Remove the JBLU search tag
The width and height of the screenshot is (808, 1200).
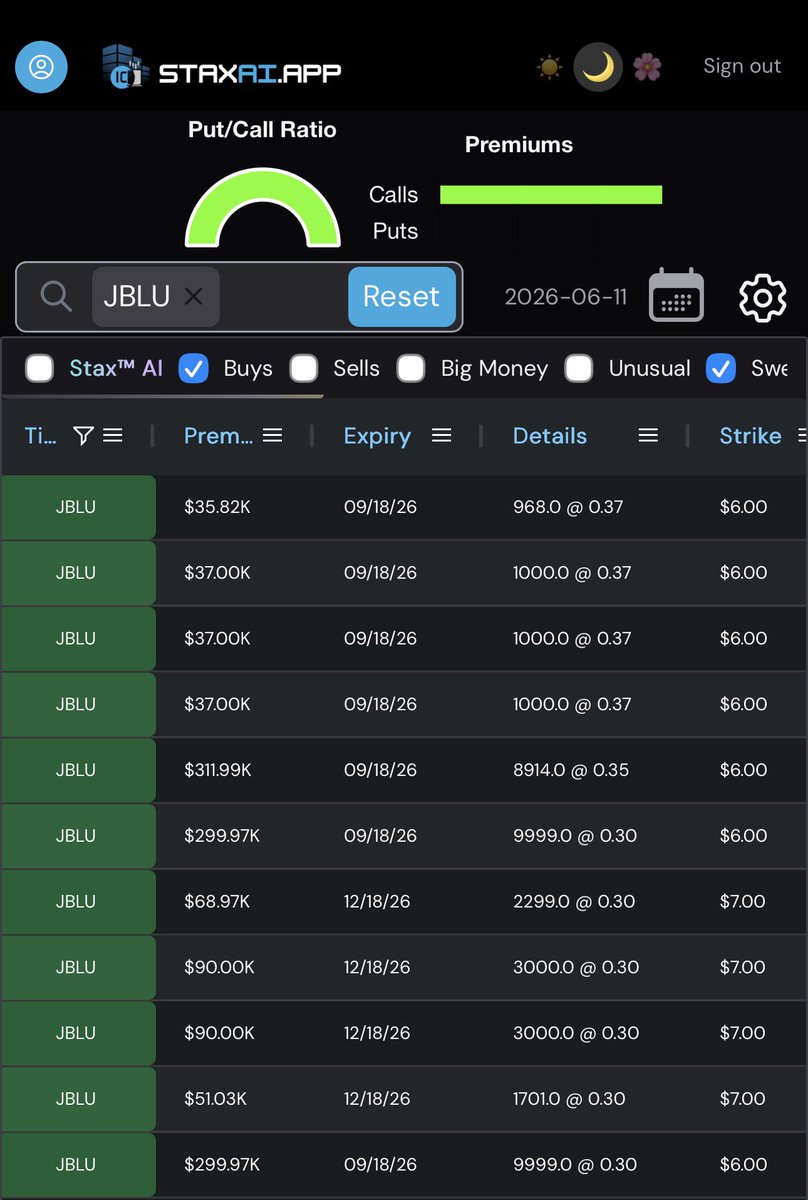click(193, 296)
